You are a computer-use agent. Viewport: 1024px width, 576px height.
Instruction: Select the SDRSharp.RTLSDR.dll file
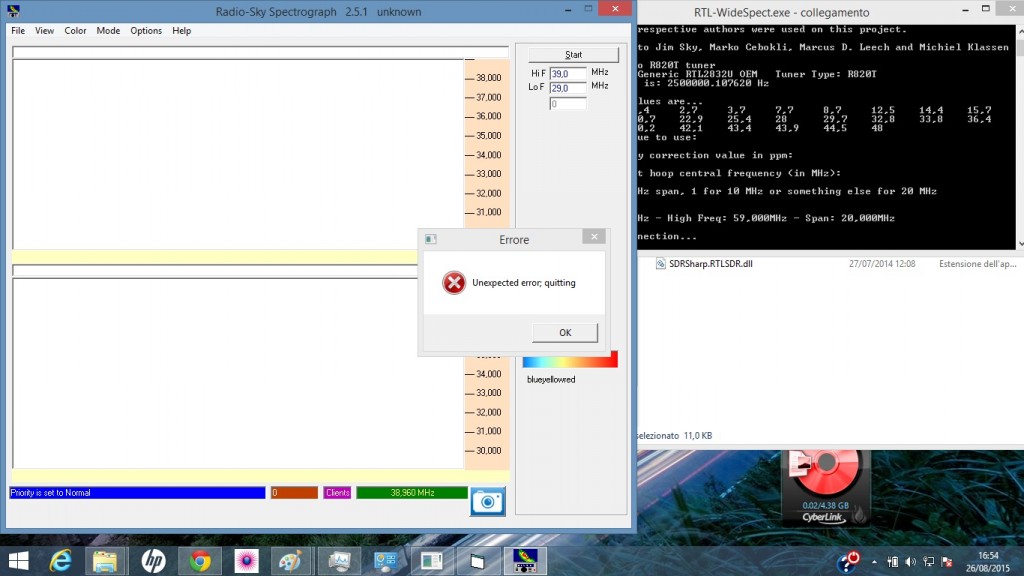pos(711,264)
